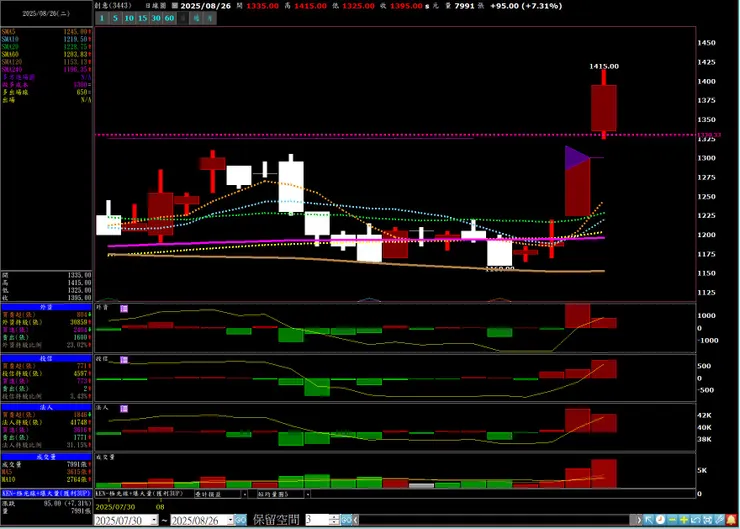Click the tallest volume bar in volume panel
The height and width of the screenshot is (529, 740).
click(x=604, y=473)
